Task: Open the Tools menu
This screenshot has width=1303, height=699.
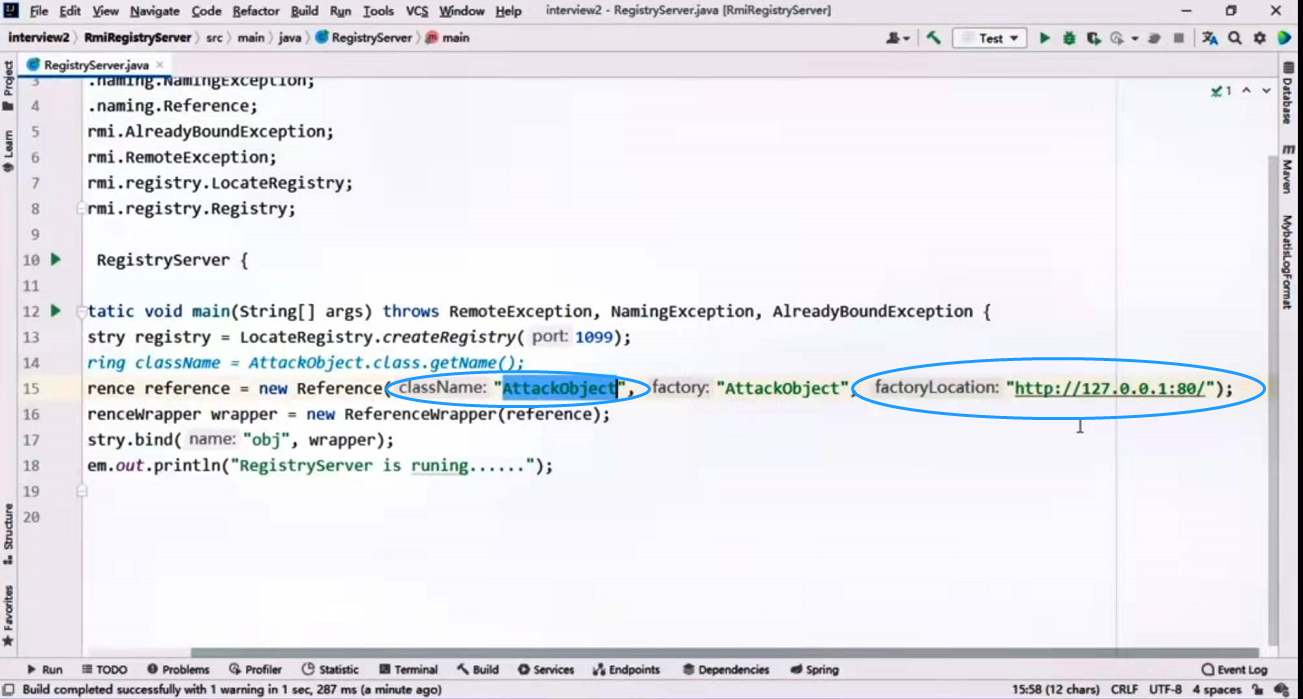Action: click(378, 11)
